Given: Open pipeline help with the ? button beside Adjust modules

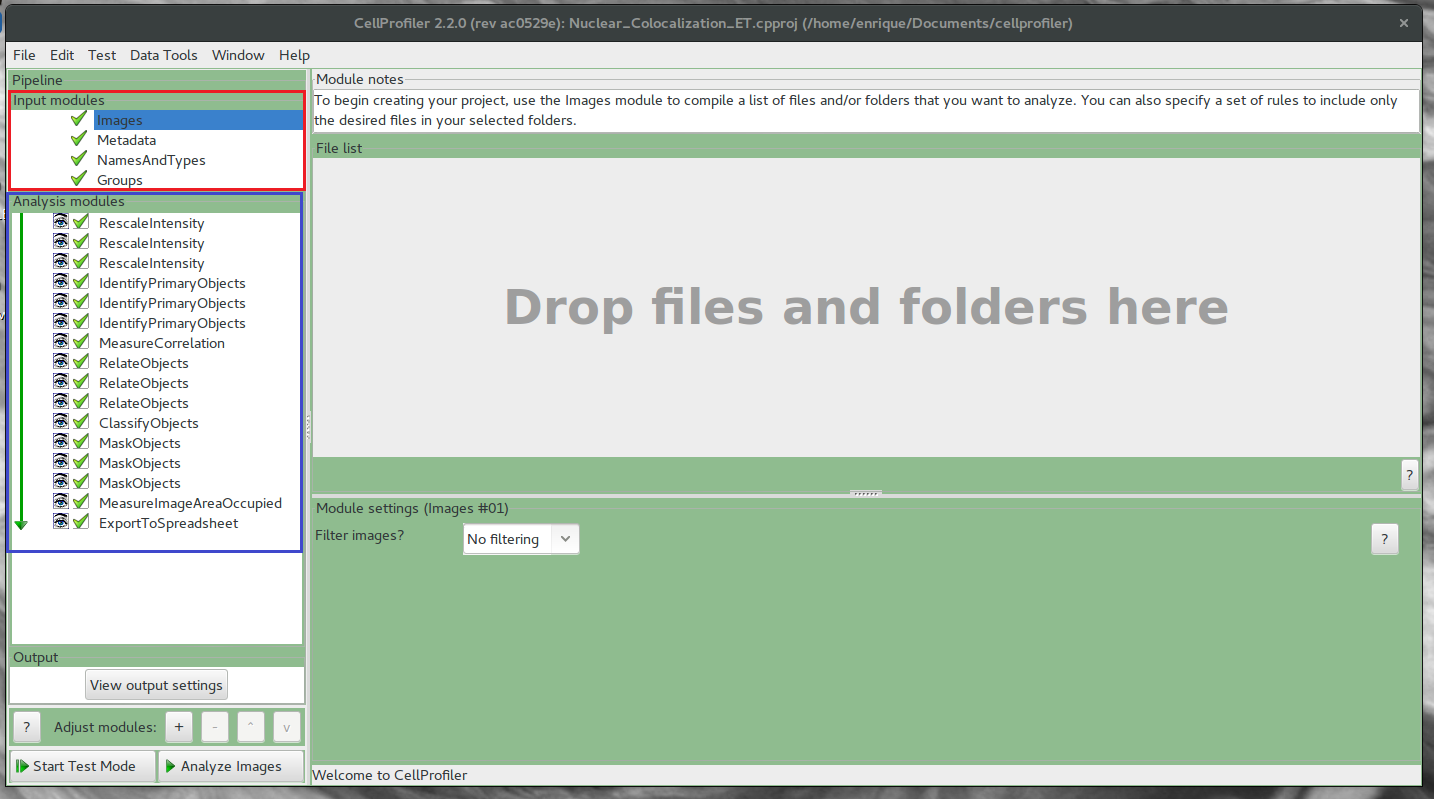Looking at the screenshot, I should point(27,727).
